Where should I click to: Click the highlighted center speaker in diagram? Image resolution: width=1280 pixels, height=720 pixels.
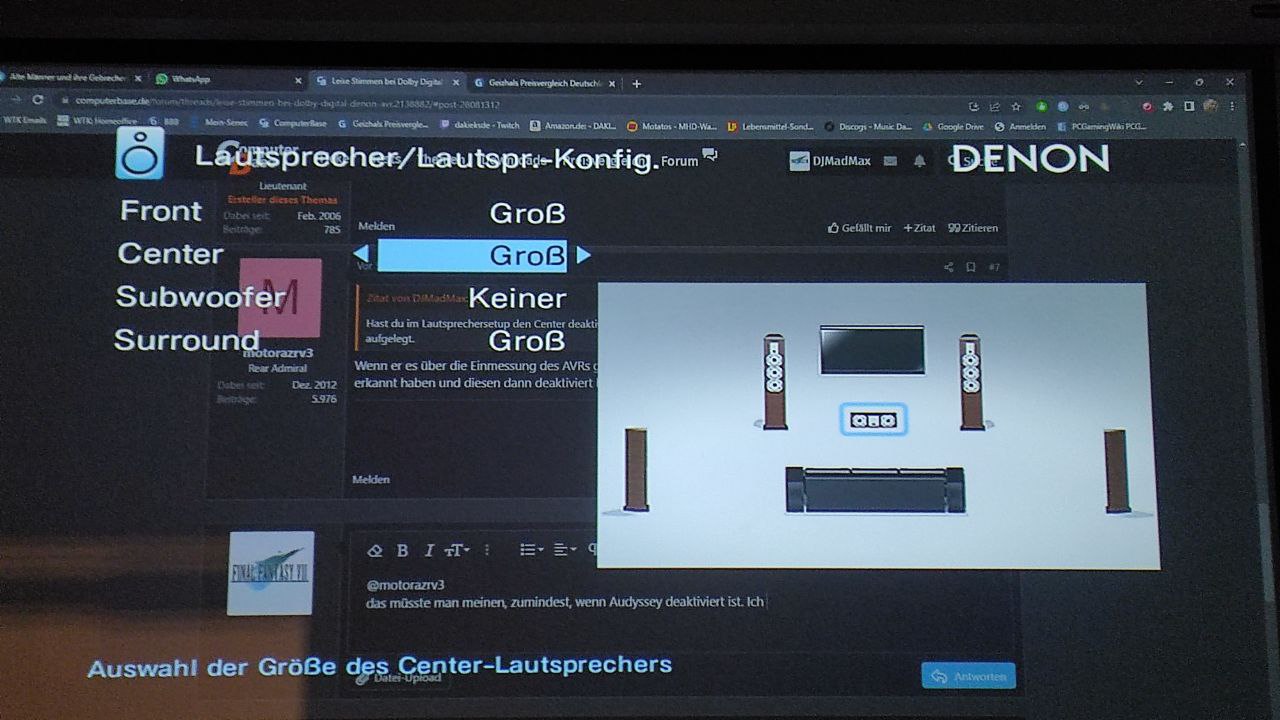point(873,420)
